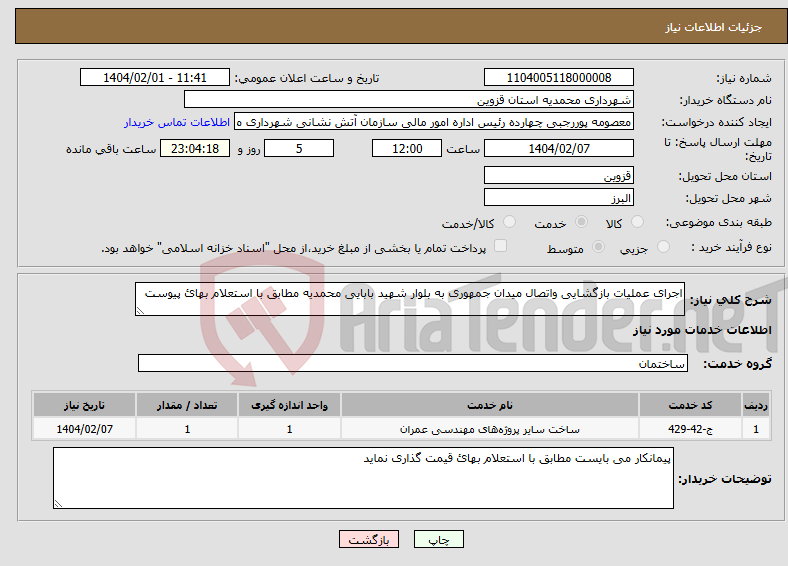Click the request creator field
This screenshot has width=788, height=566.
434,122
